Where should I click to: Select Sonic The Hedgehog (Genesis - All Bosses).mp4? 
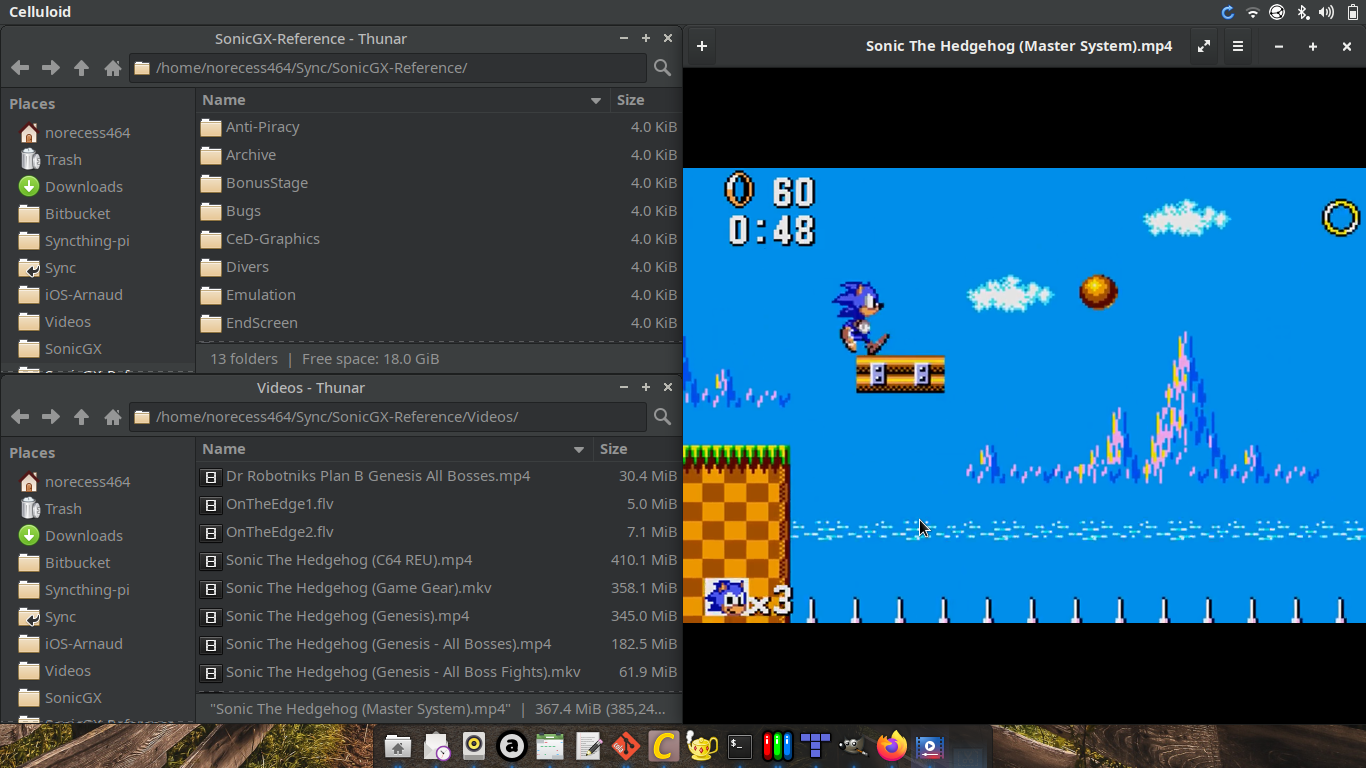point(438,644)
